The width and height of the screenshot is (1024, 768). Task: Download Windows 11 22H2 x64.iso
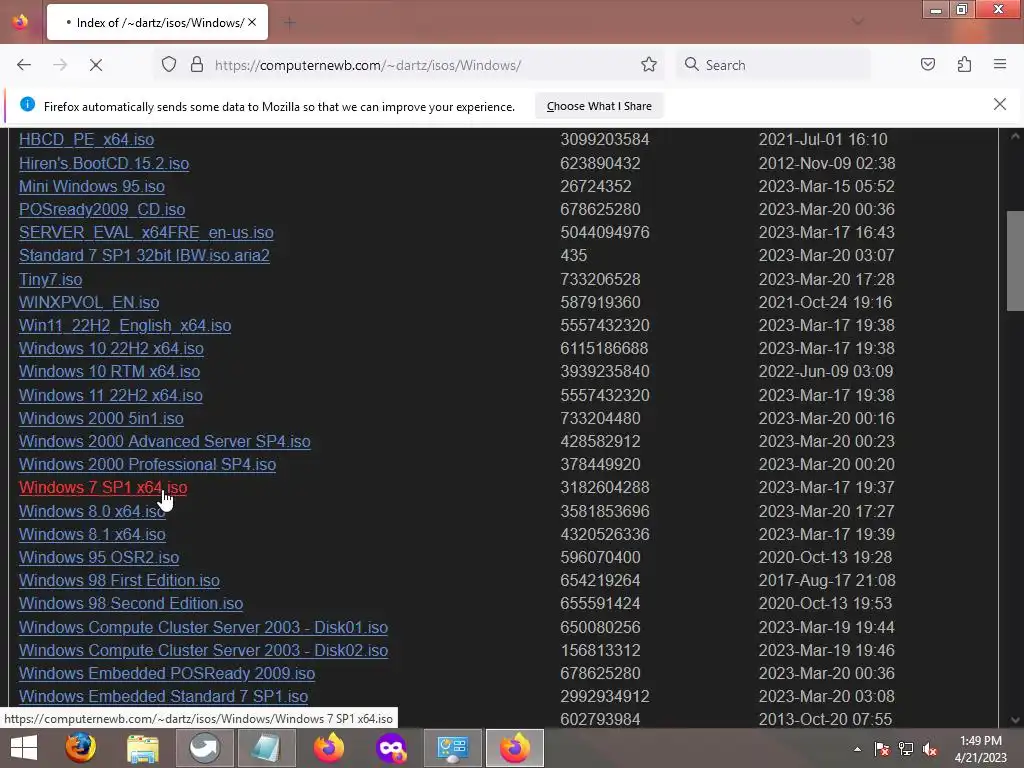[110, 395]
